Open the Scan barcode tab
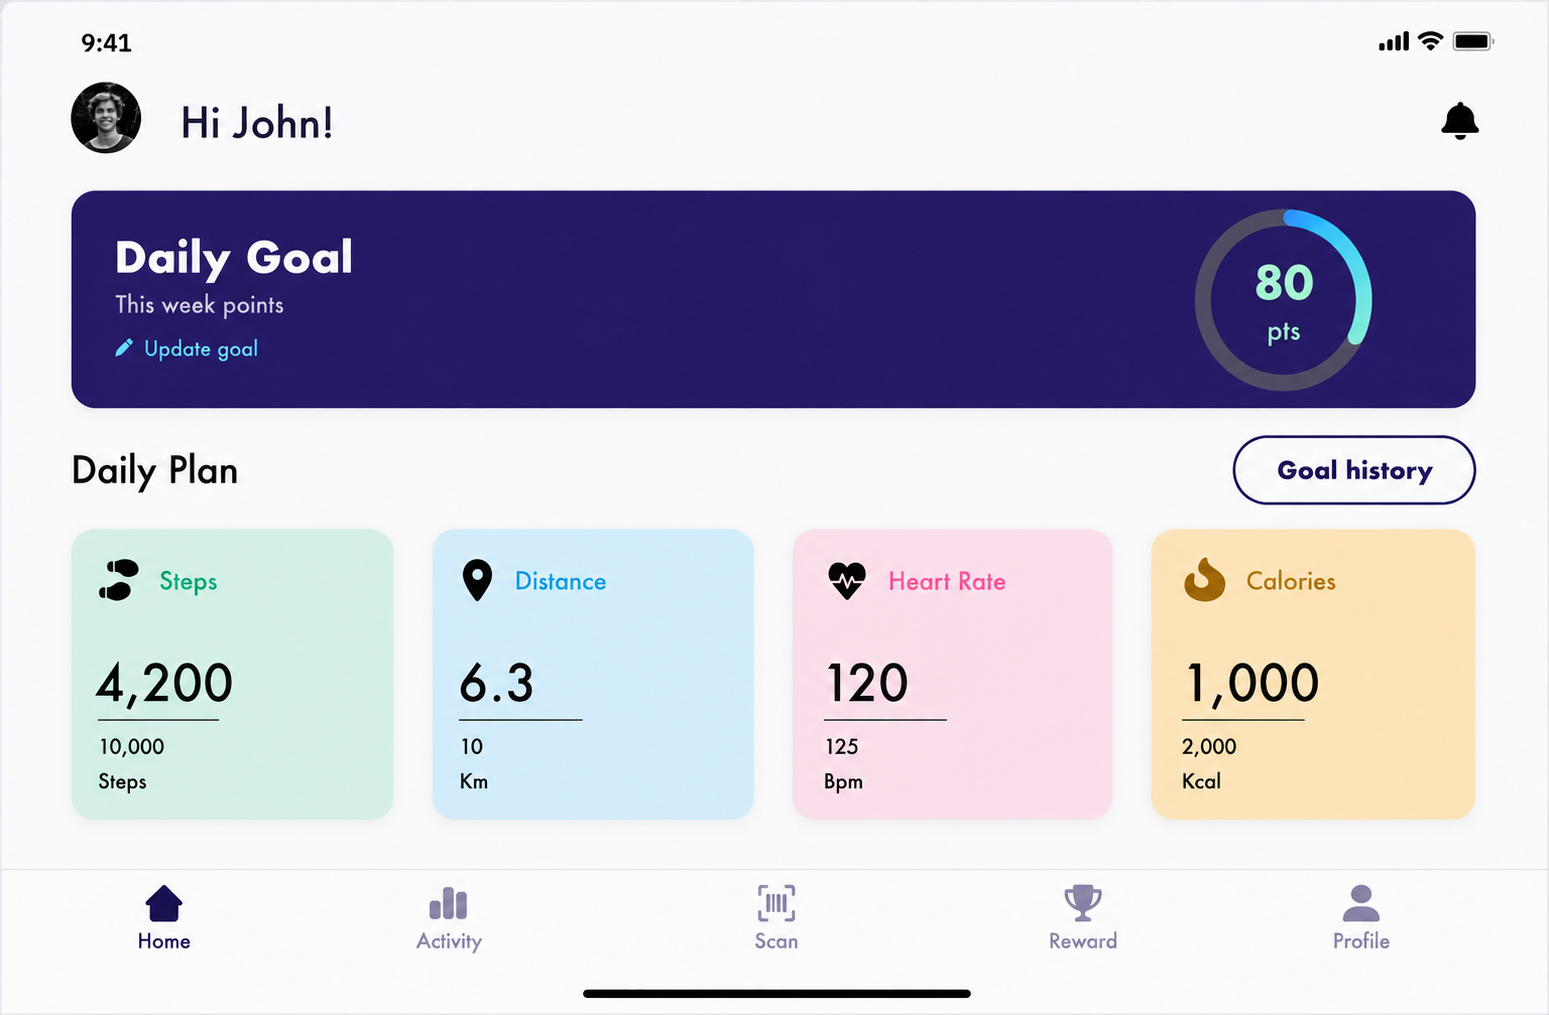 776,917
